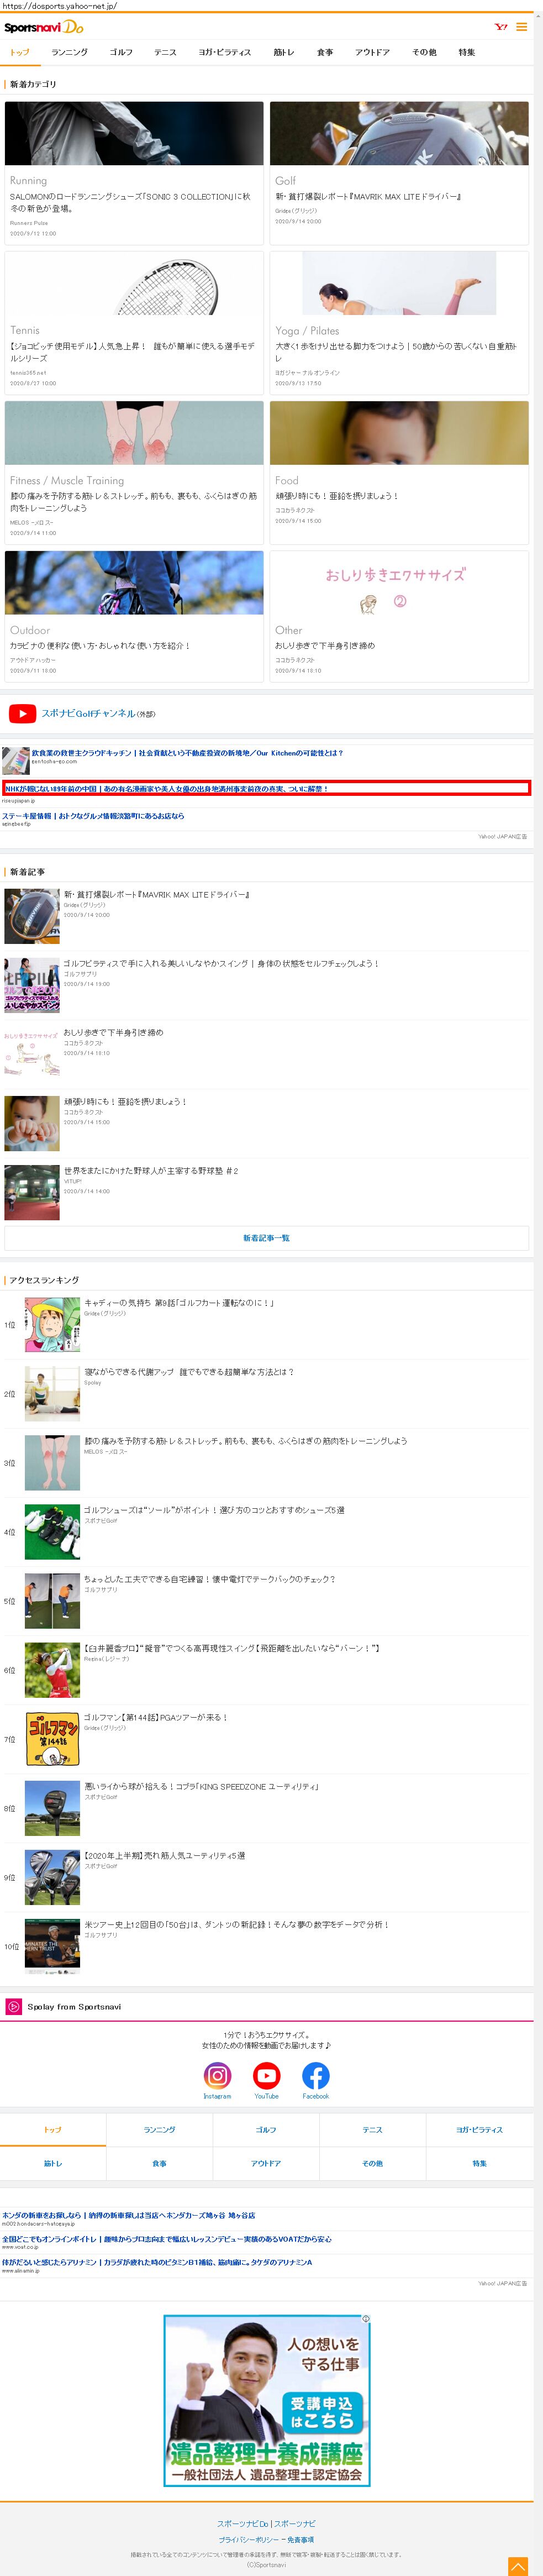Click the 新着記事一覧 button

click(x=266, y=1237)
